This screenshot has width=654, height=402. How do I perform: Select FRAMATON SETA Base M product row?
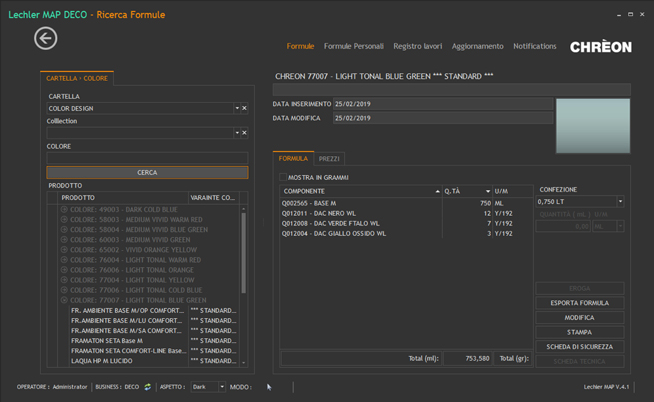click(153, 341)
